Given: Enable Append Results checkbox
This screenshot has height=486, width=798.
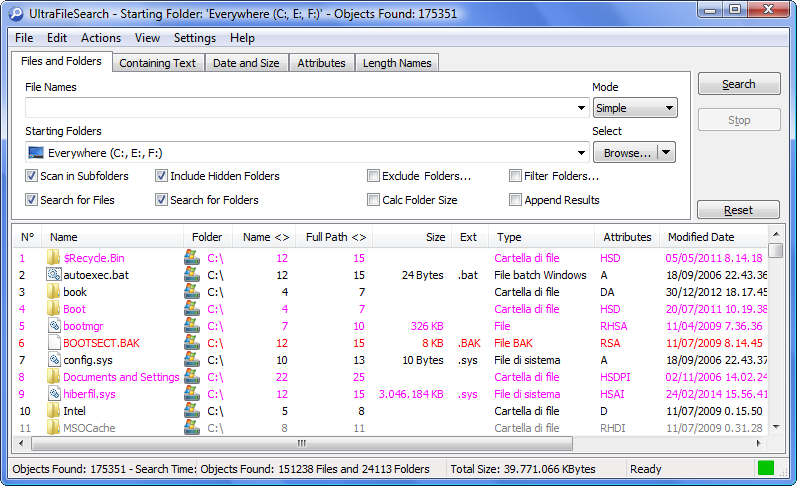Looking at the screenshot, I should coord(515,199).
